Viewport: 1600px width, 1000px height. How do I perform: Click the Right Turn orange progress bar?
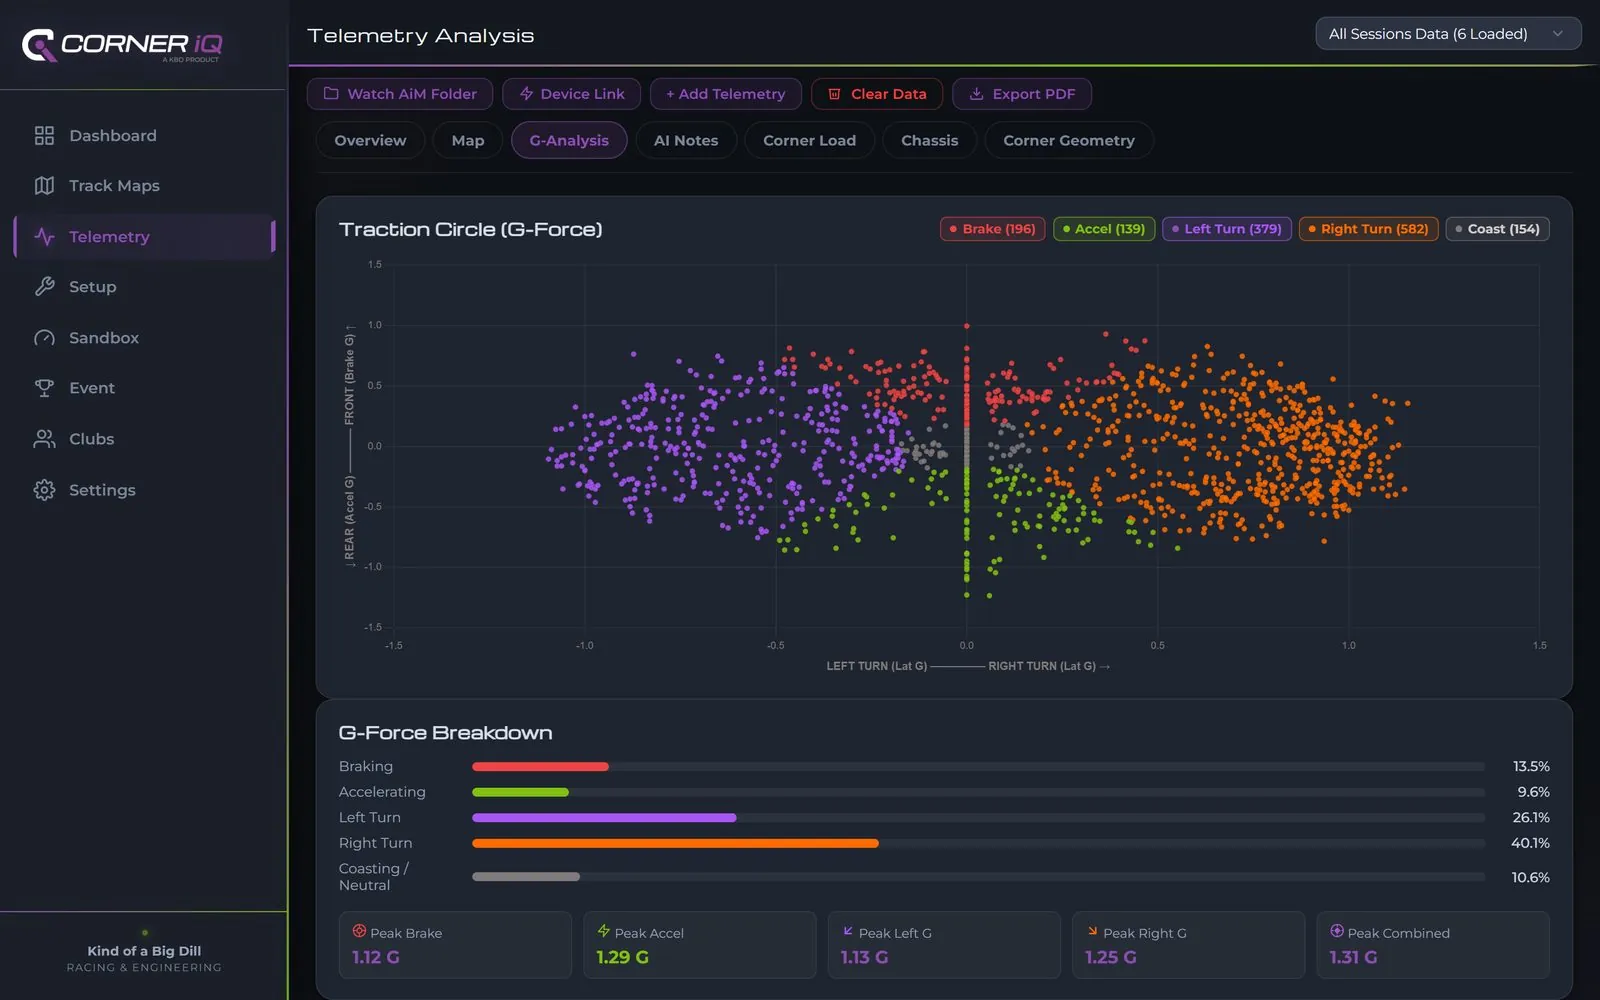tap(675, 843)
